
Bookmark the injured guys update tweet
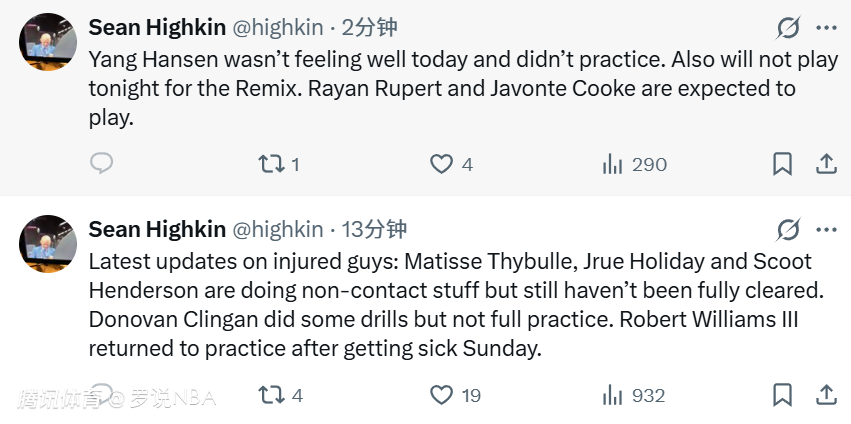tap(783, 395)
